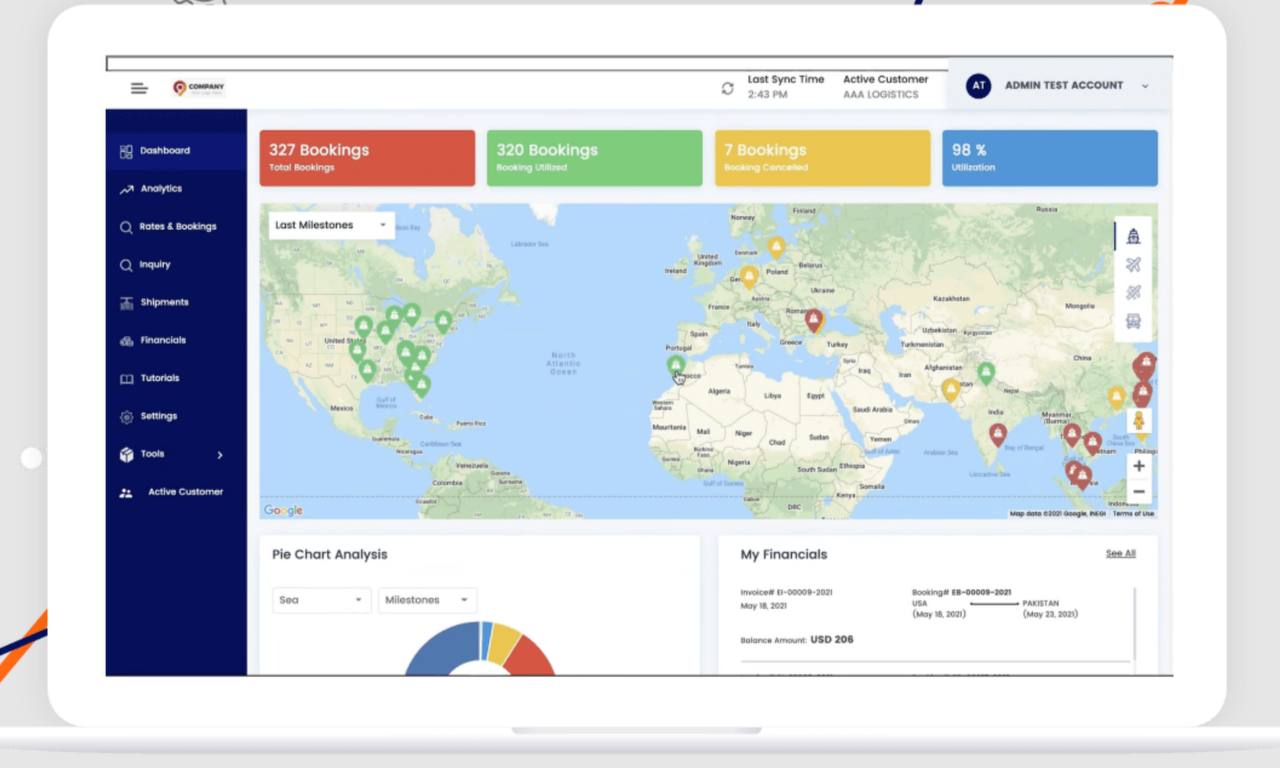
Task: Open Financials in the sidebar
Action: click(176, 341)
